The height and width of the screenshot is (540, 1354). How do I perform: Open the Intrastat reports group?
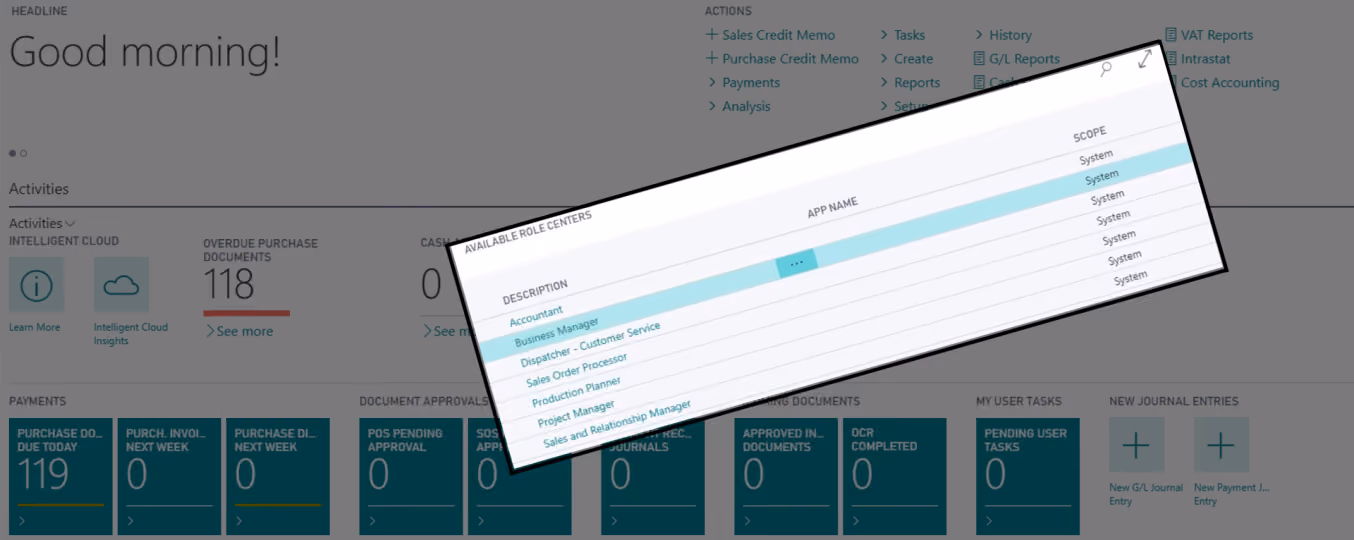[1198, 59]
